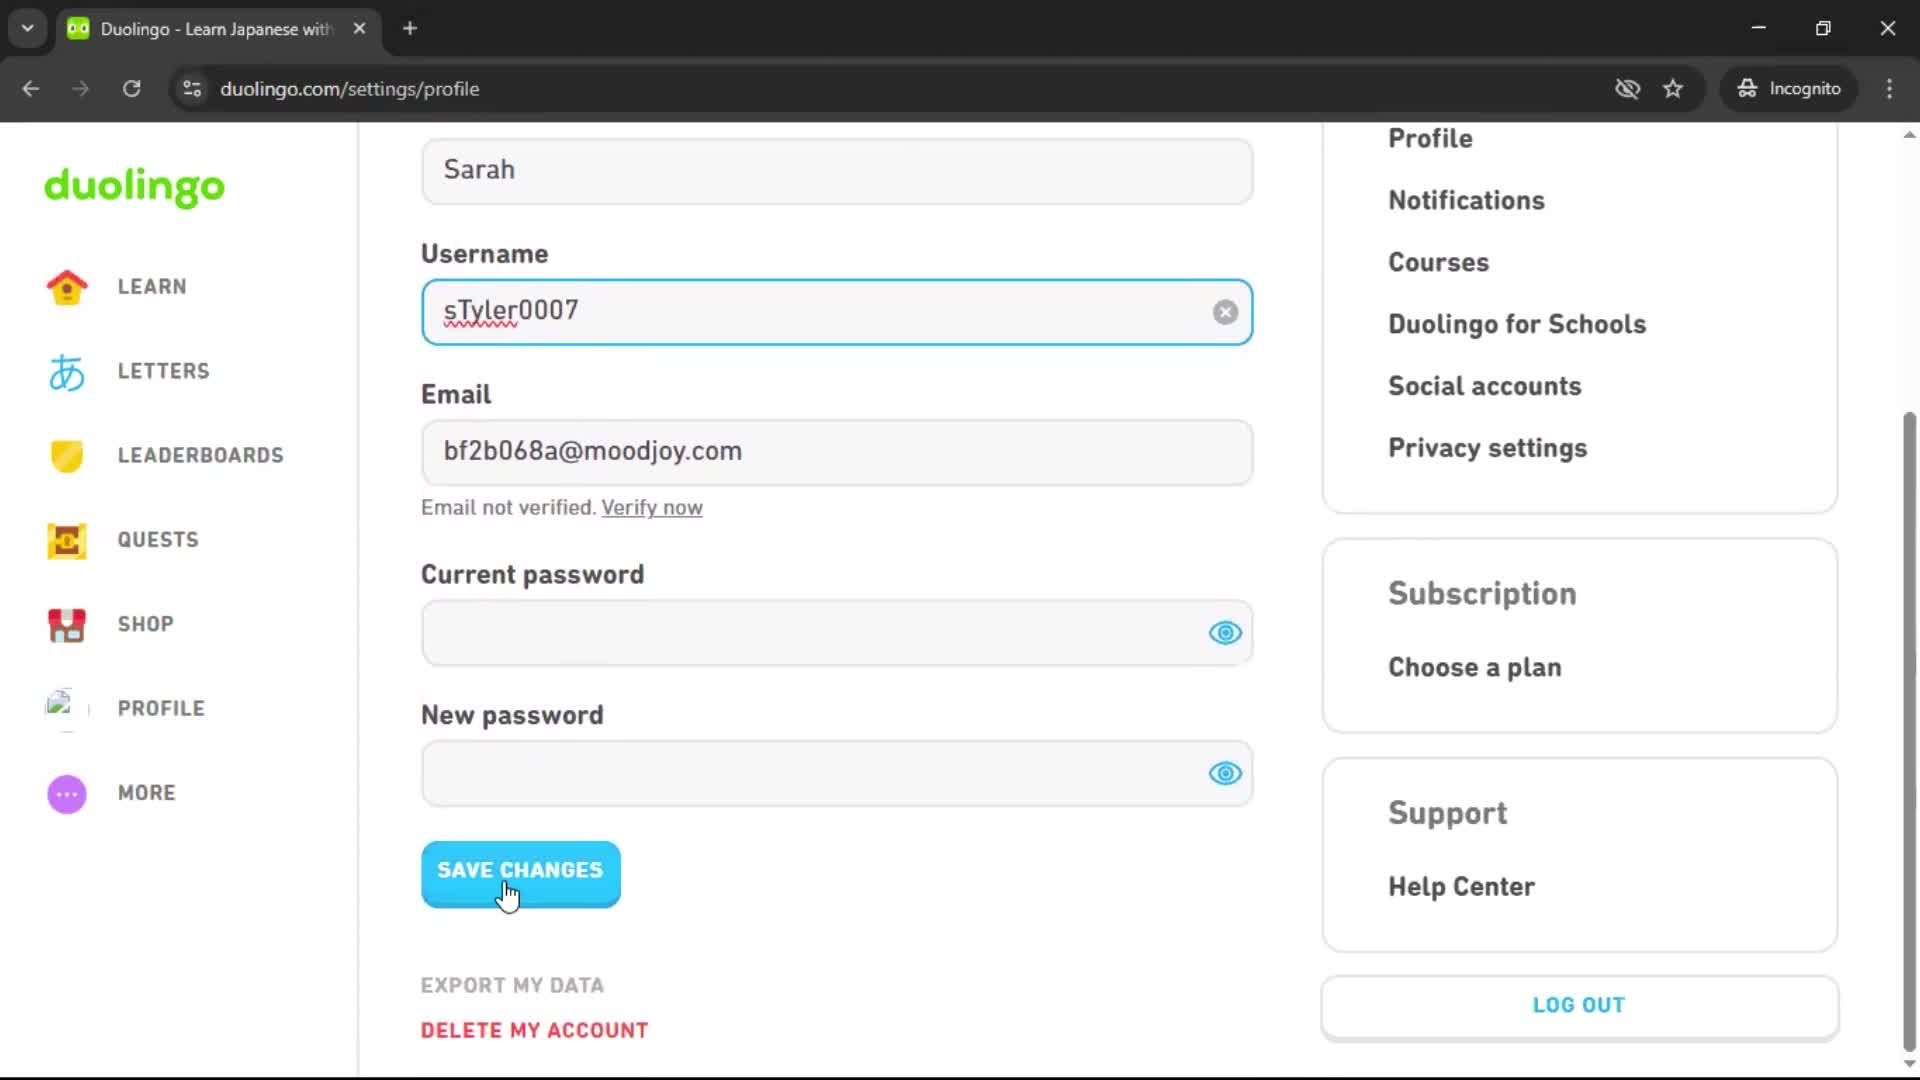Image resolution: width=1920 pixels, height=1080 pixels.
Task: Open Privacy settings from the right menu
Action: (x=1487, y=448)
